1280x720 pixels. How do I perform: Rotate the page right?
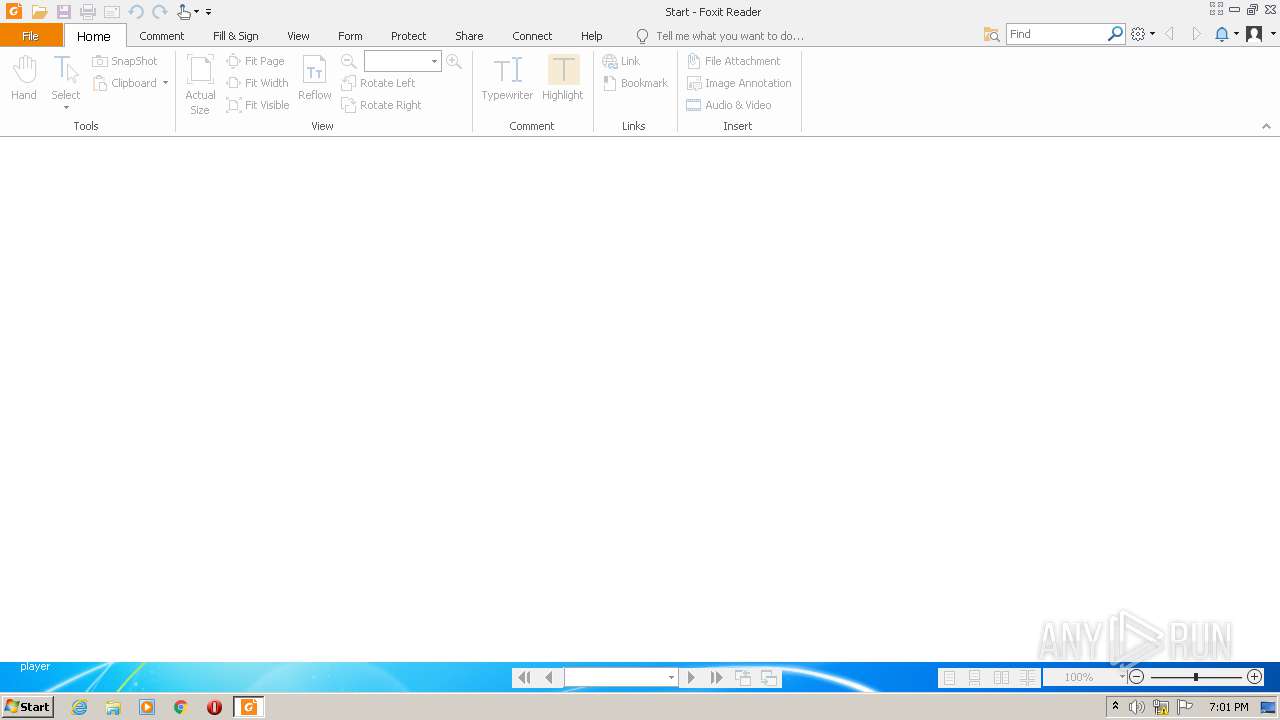tap(381, 105)
